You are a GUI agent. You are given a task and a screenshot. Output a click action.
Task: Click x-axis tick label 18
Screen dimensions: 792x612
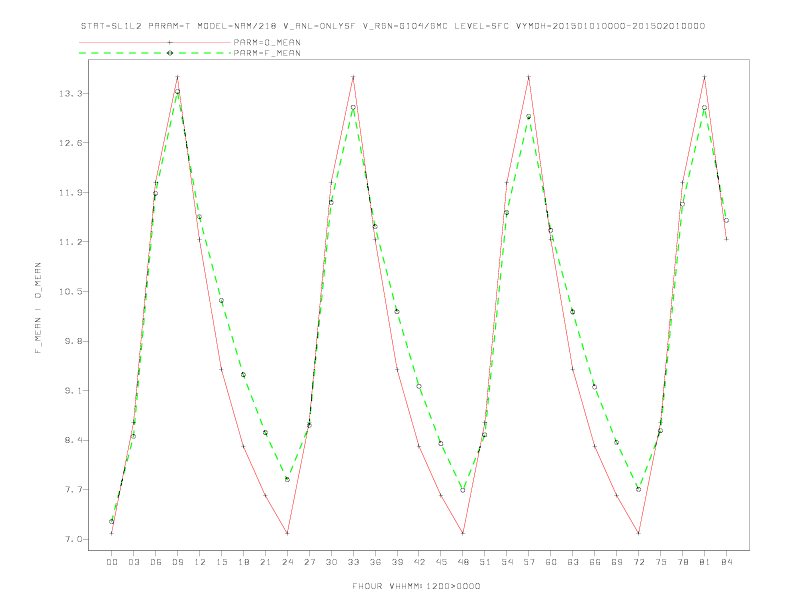[x=243, y=562]
